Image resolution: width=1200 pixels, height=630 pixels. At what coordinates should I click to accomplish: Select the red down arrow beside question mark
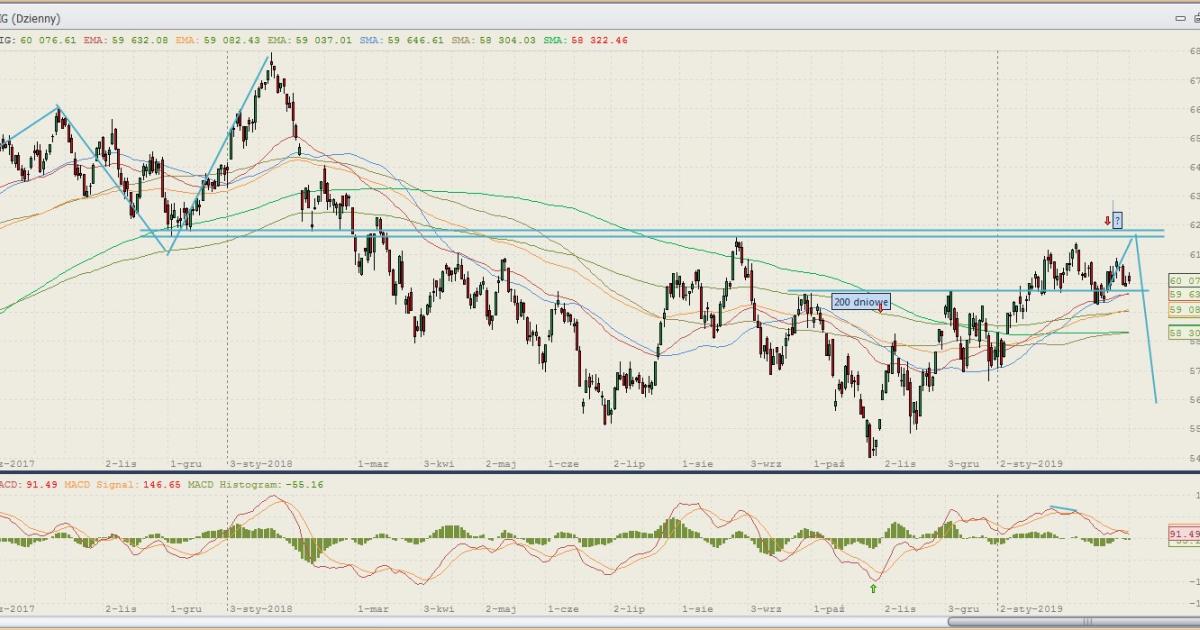1107,220
